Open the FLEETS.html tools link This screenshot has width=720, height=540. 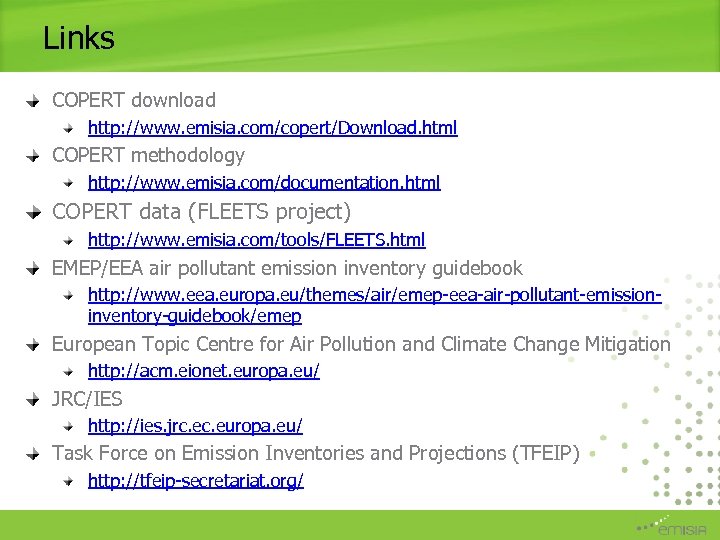tap(256, 240)
